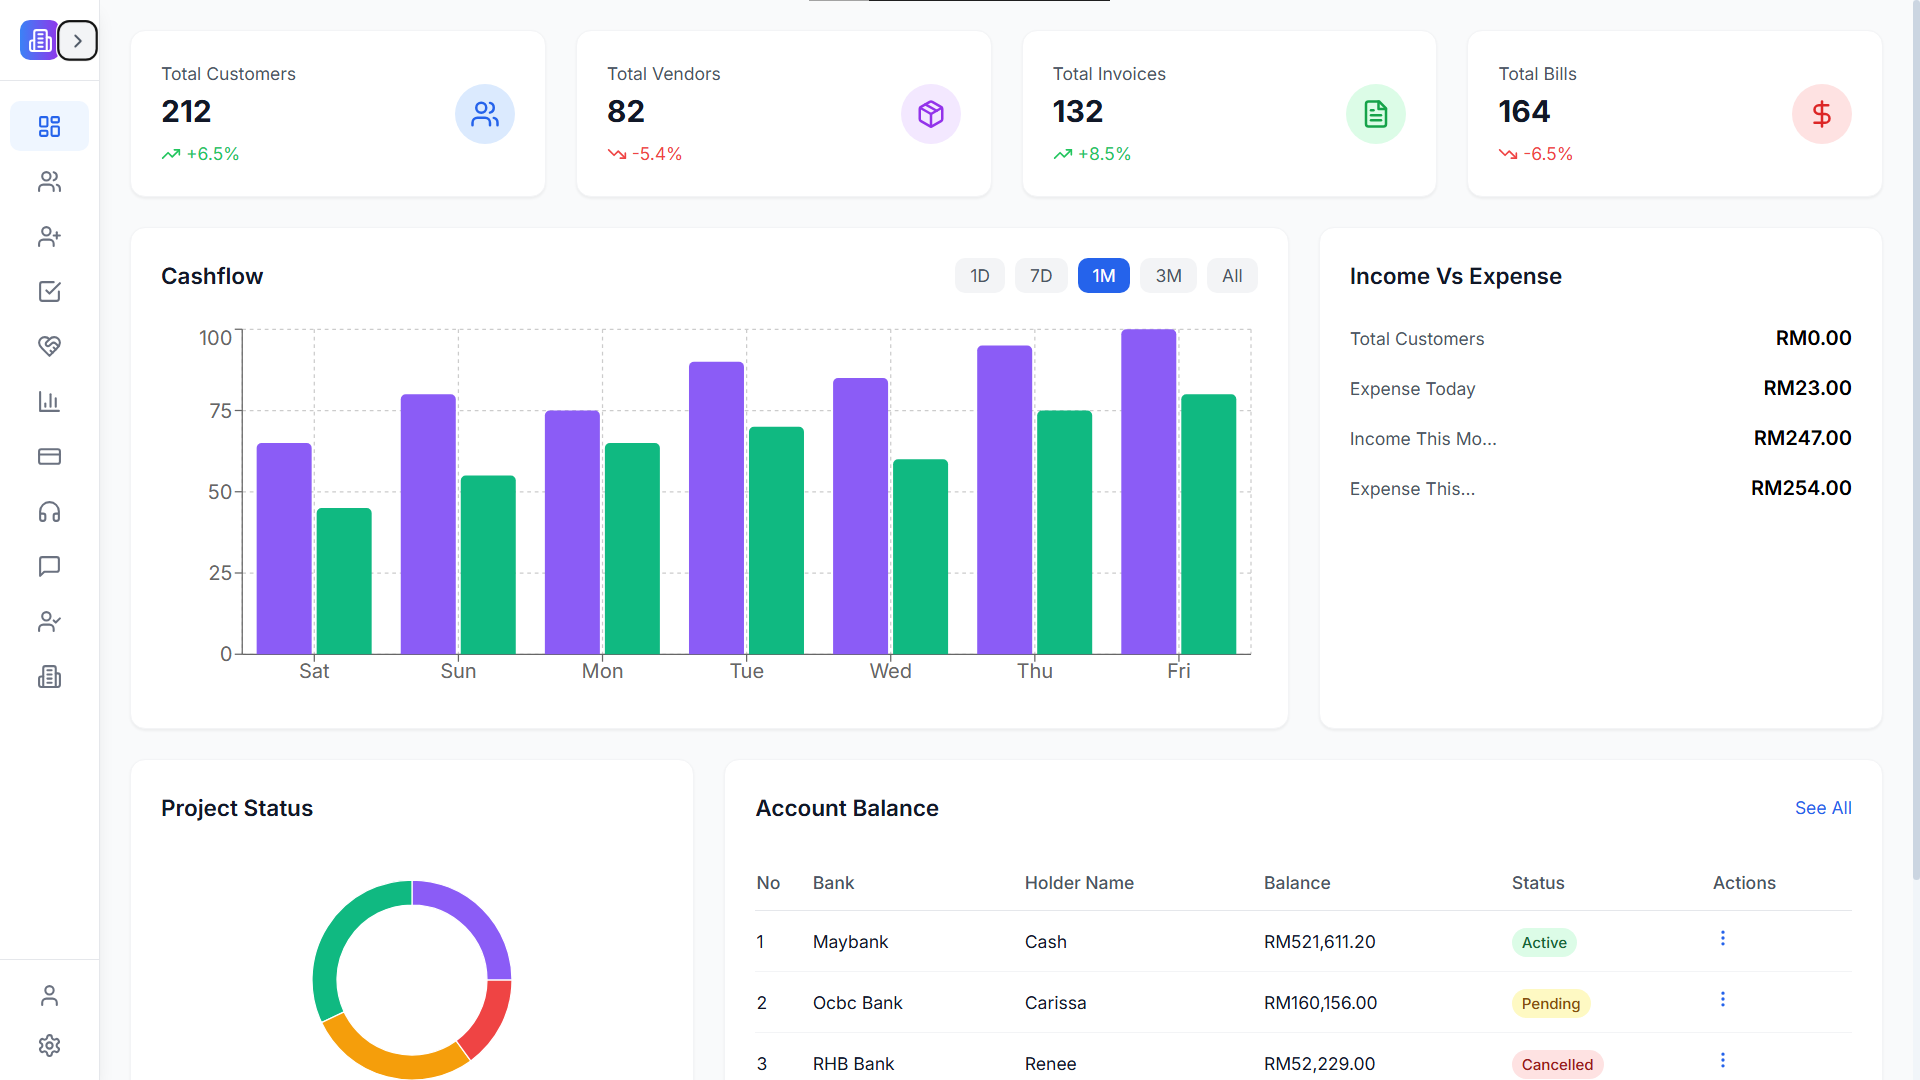Expand the sidebar using the chevron arrow
The width and height of the screenshot is (1920, 1080).
[78, 40]
